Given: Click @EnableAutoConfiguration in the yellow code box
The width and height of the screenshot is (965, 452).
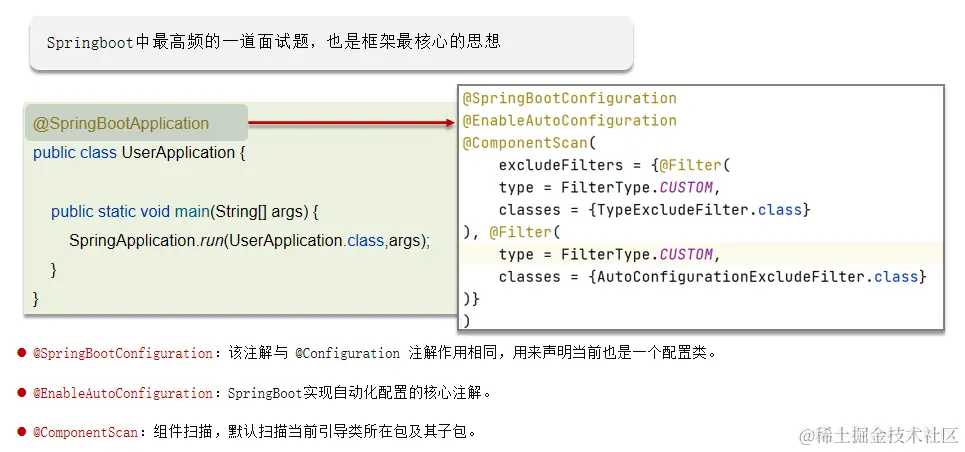Looking at the screenshot, I should (x=569, y=121).
